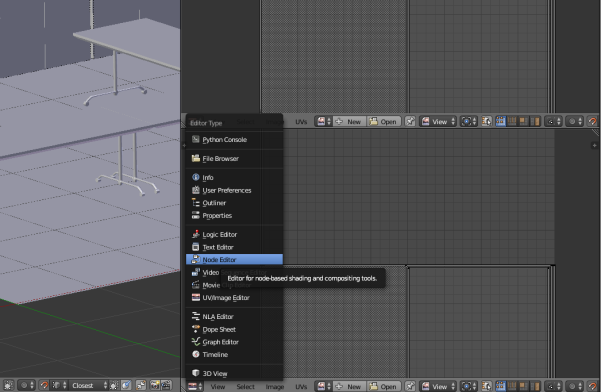601x392 pixels.
Task: Open proportional editing dropdown in lower UV header
Action: click(574, 386)
